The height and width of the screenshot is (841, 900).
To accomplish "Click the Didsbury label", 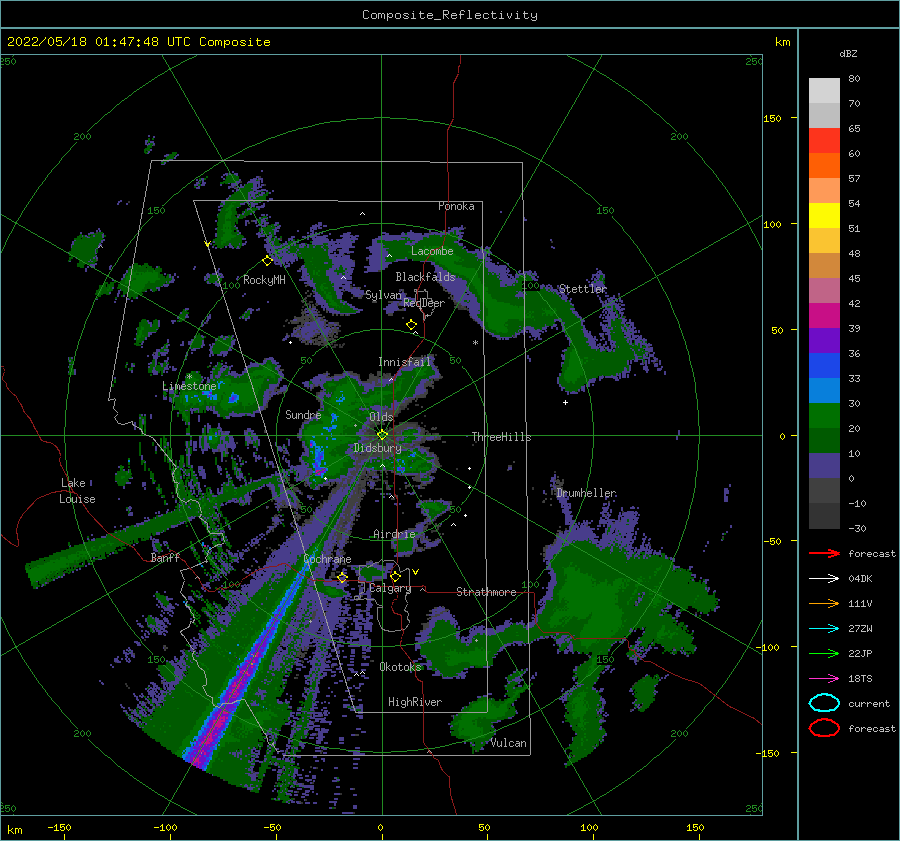I will [378, 448].
